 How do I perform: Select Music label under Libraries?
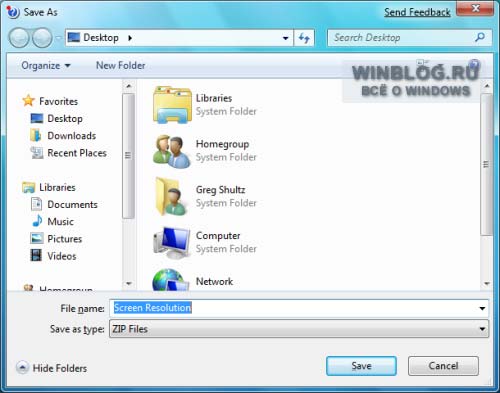pyautogui.click(x=60, y=222)
